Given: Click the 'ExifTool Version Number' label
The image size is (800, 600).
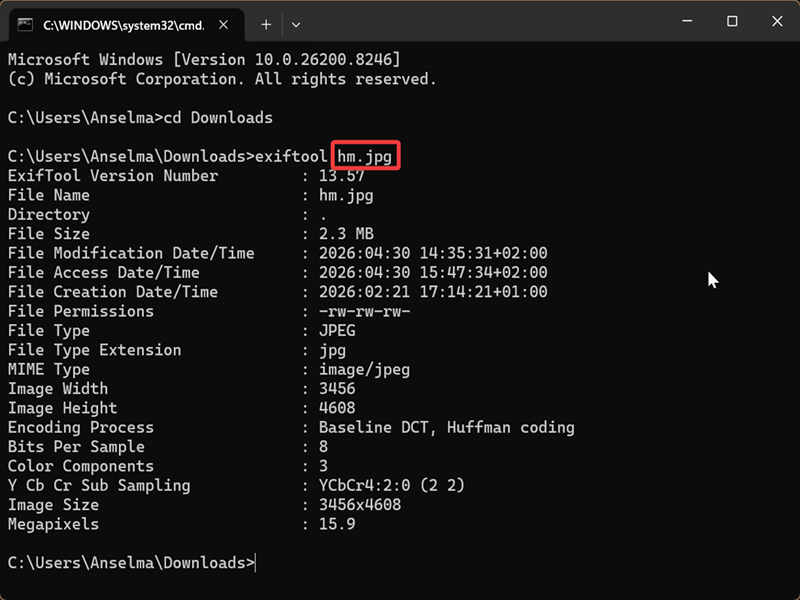Looking at the screenshot, I should click(113, 176).
